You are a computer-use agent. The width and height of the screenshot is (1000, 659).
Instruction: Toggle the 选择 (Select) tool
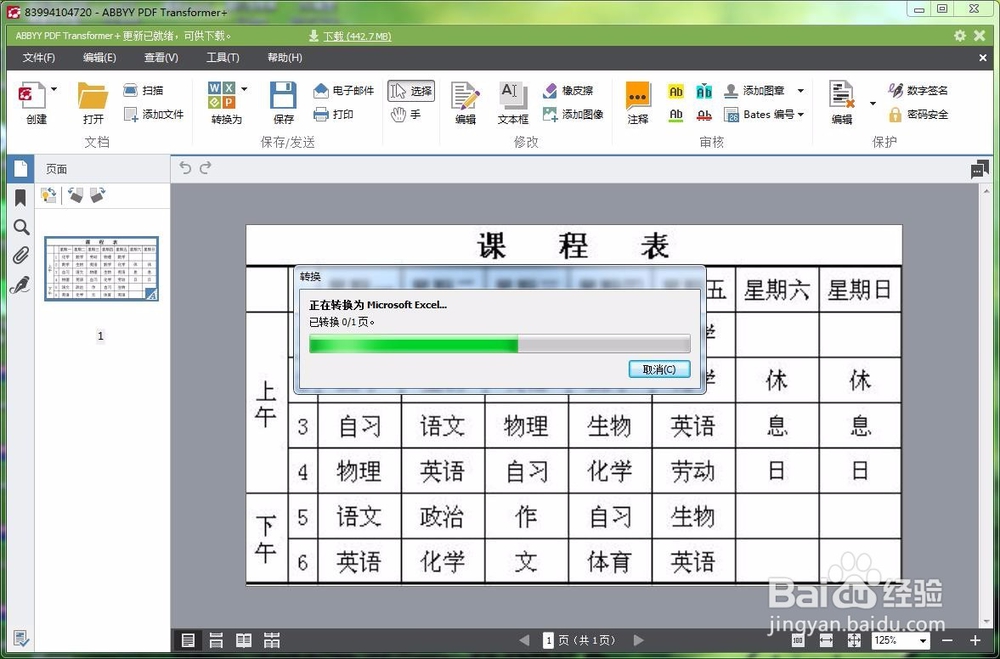[411, 91]
